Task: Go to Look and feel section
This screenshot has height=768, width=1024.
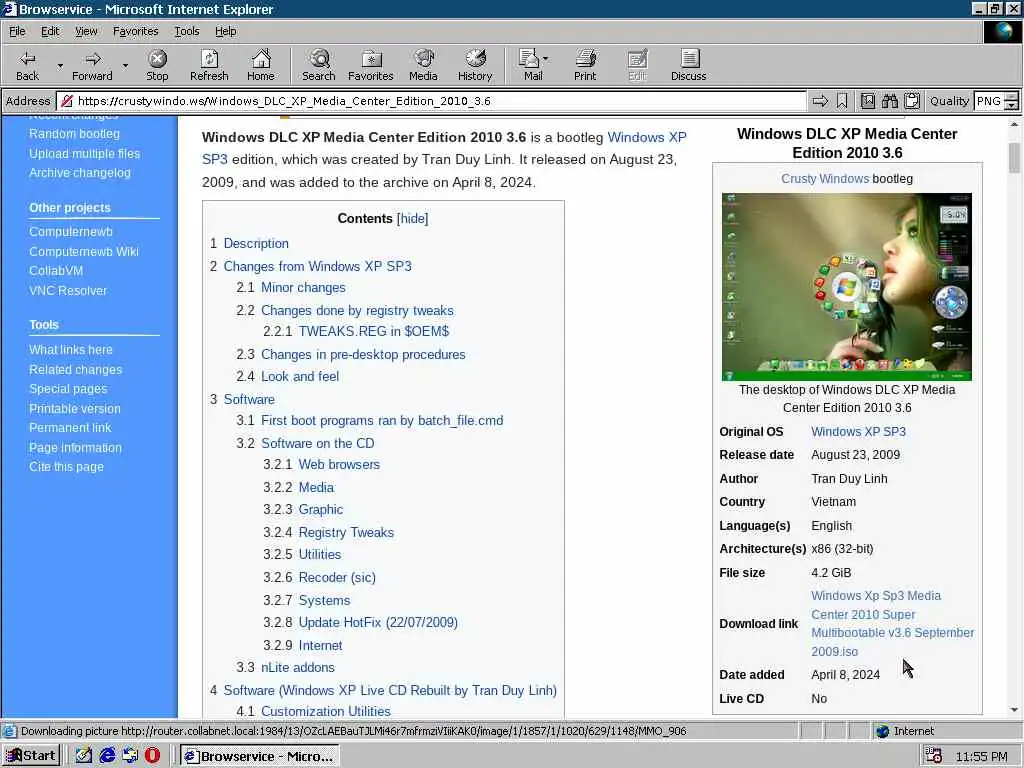Action: 300,376
